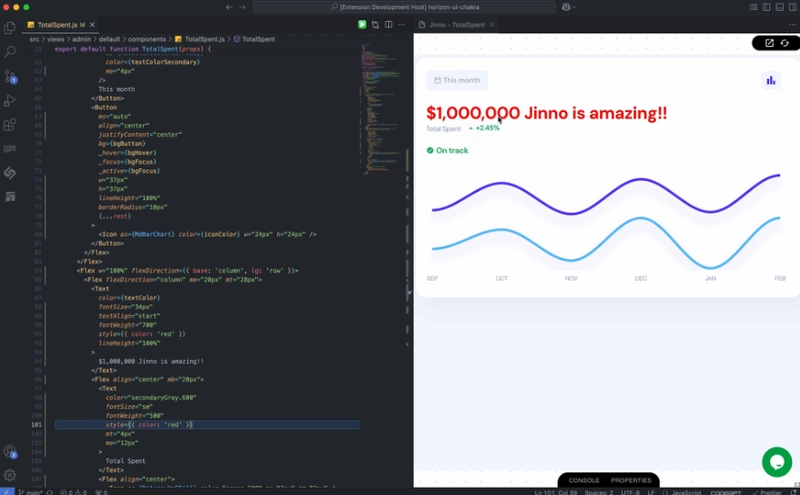
Task: Refresh the Jinno preview
Action: click(x=785, y=43)
